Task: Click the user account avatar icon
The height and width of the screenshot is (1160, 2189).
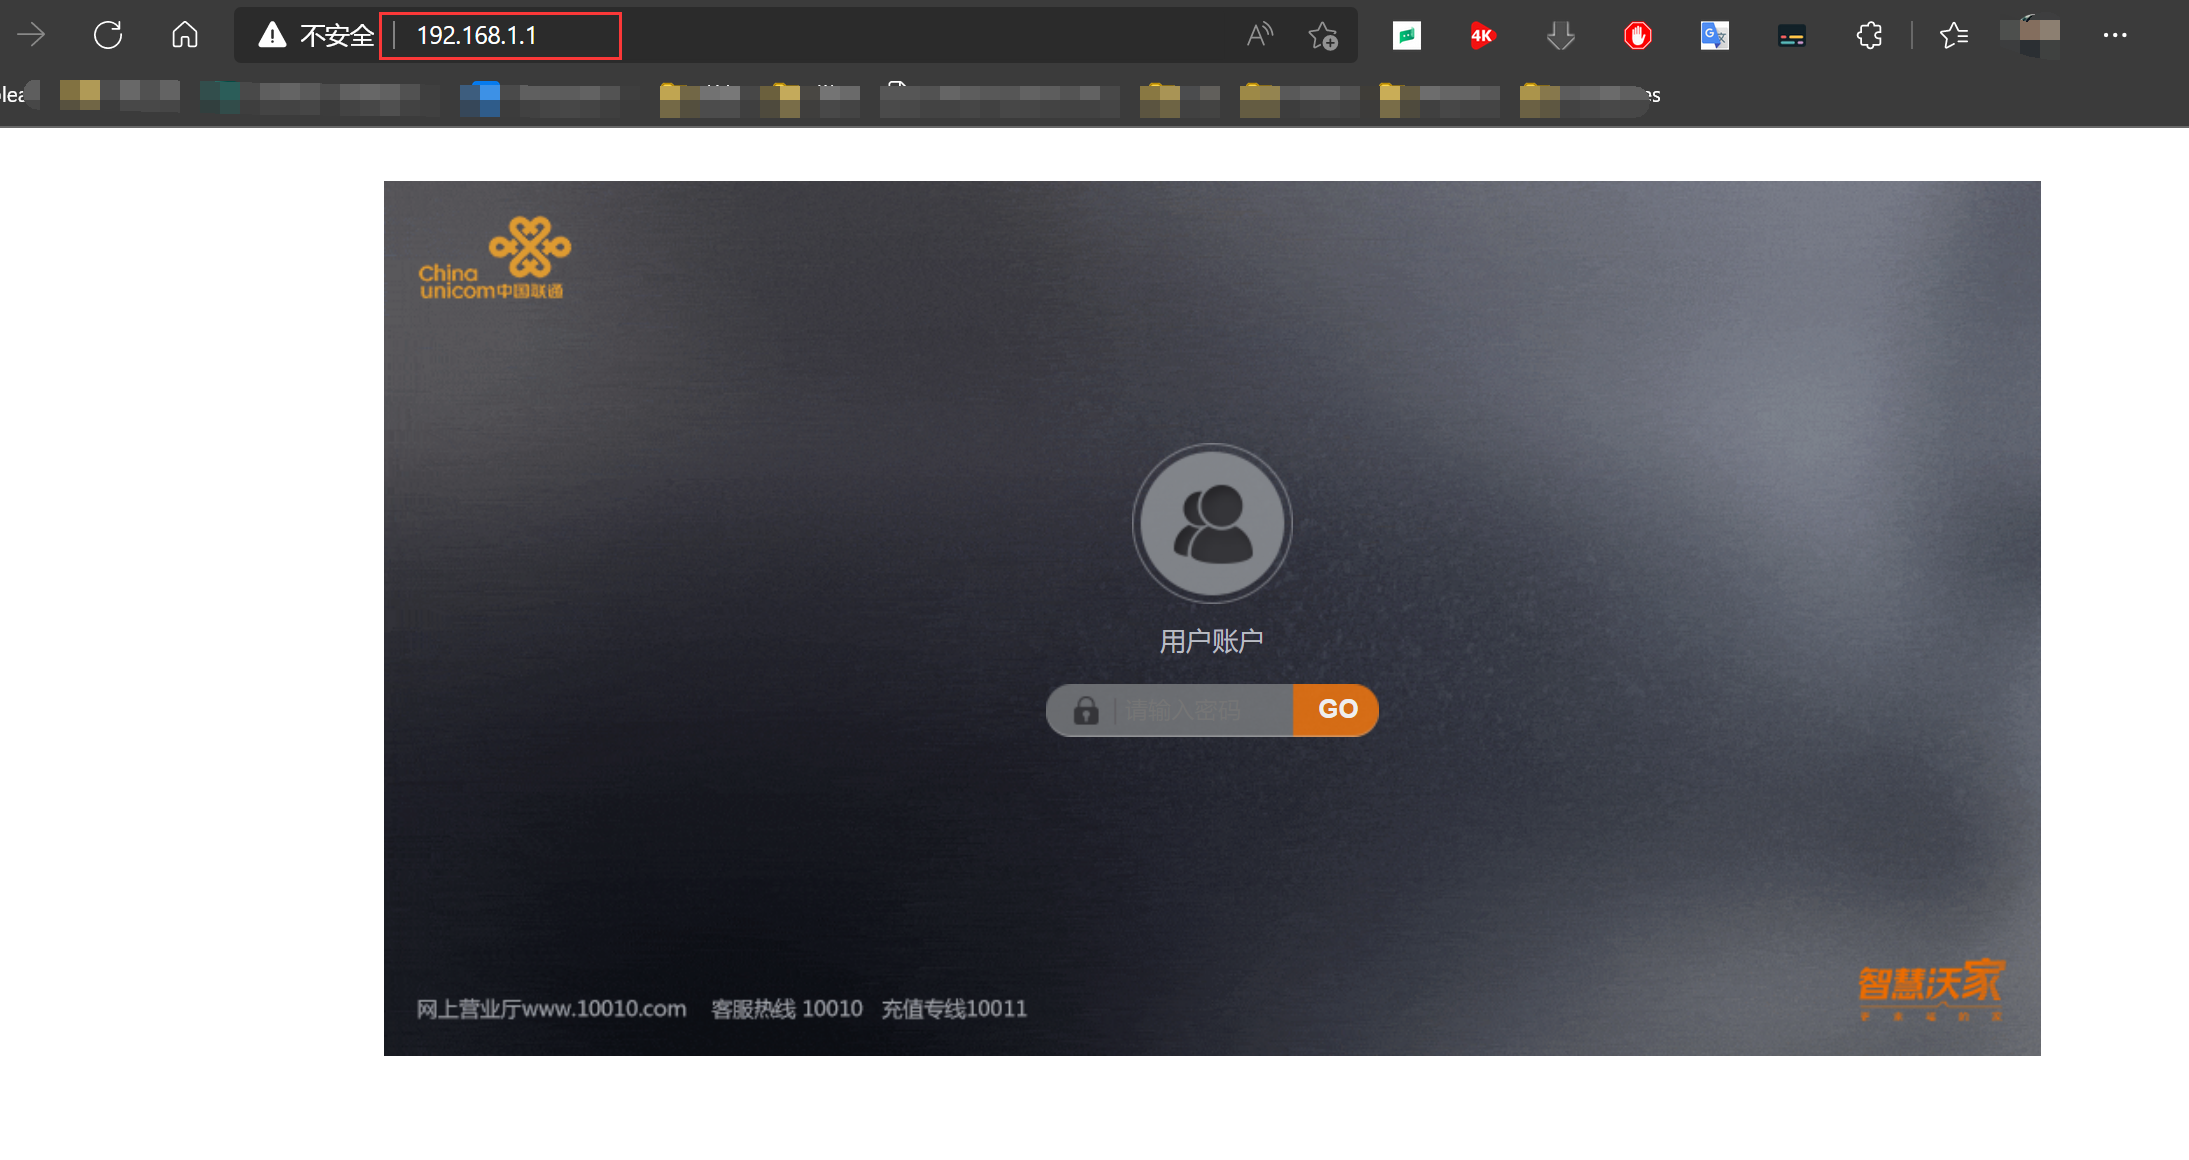Action: point(1212,523)
